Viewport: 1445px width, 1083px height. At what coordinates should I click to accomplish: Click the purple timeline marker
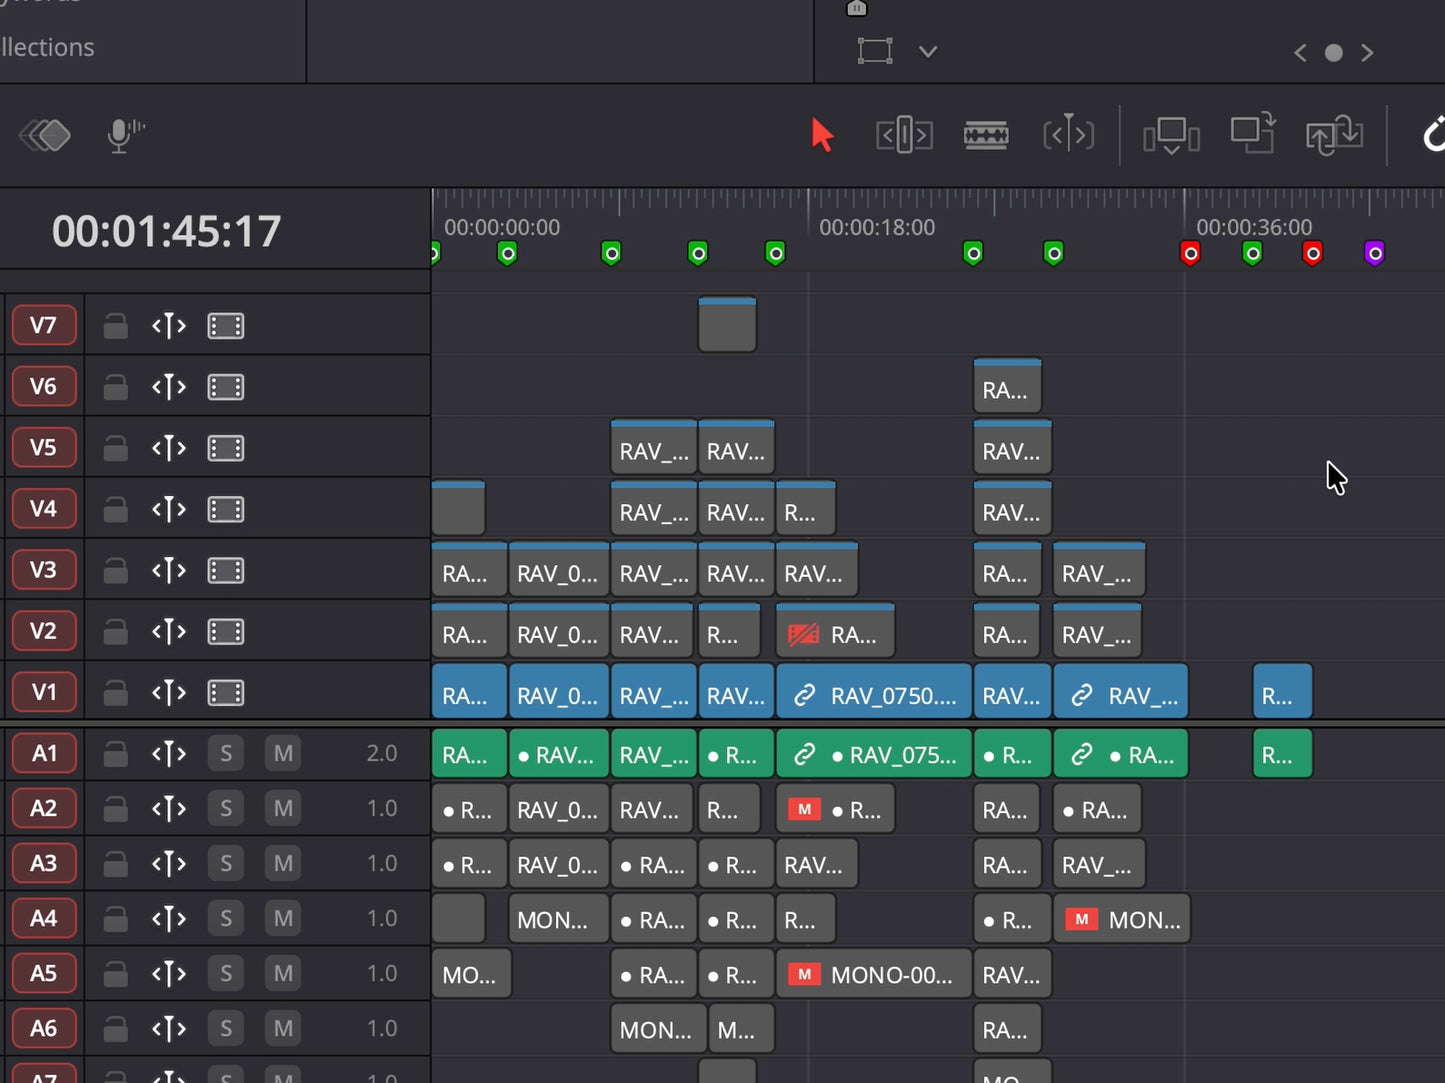1375,253
